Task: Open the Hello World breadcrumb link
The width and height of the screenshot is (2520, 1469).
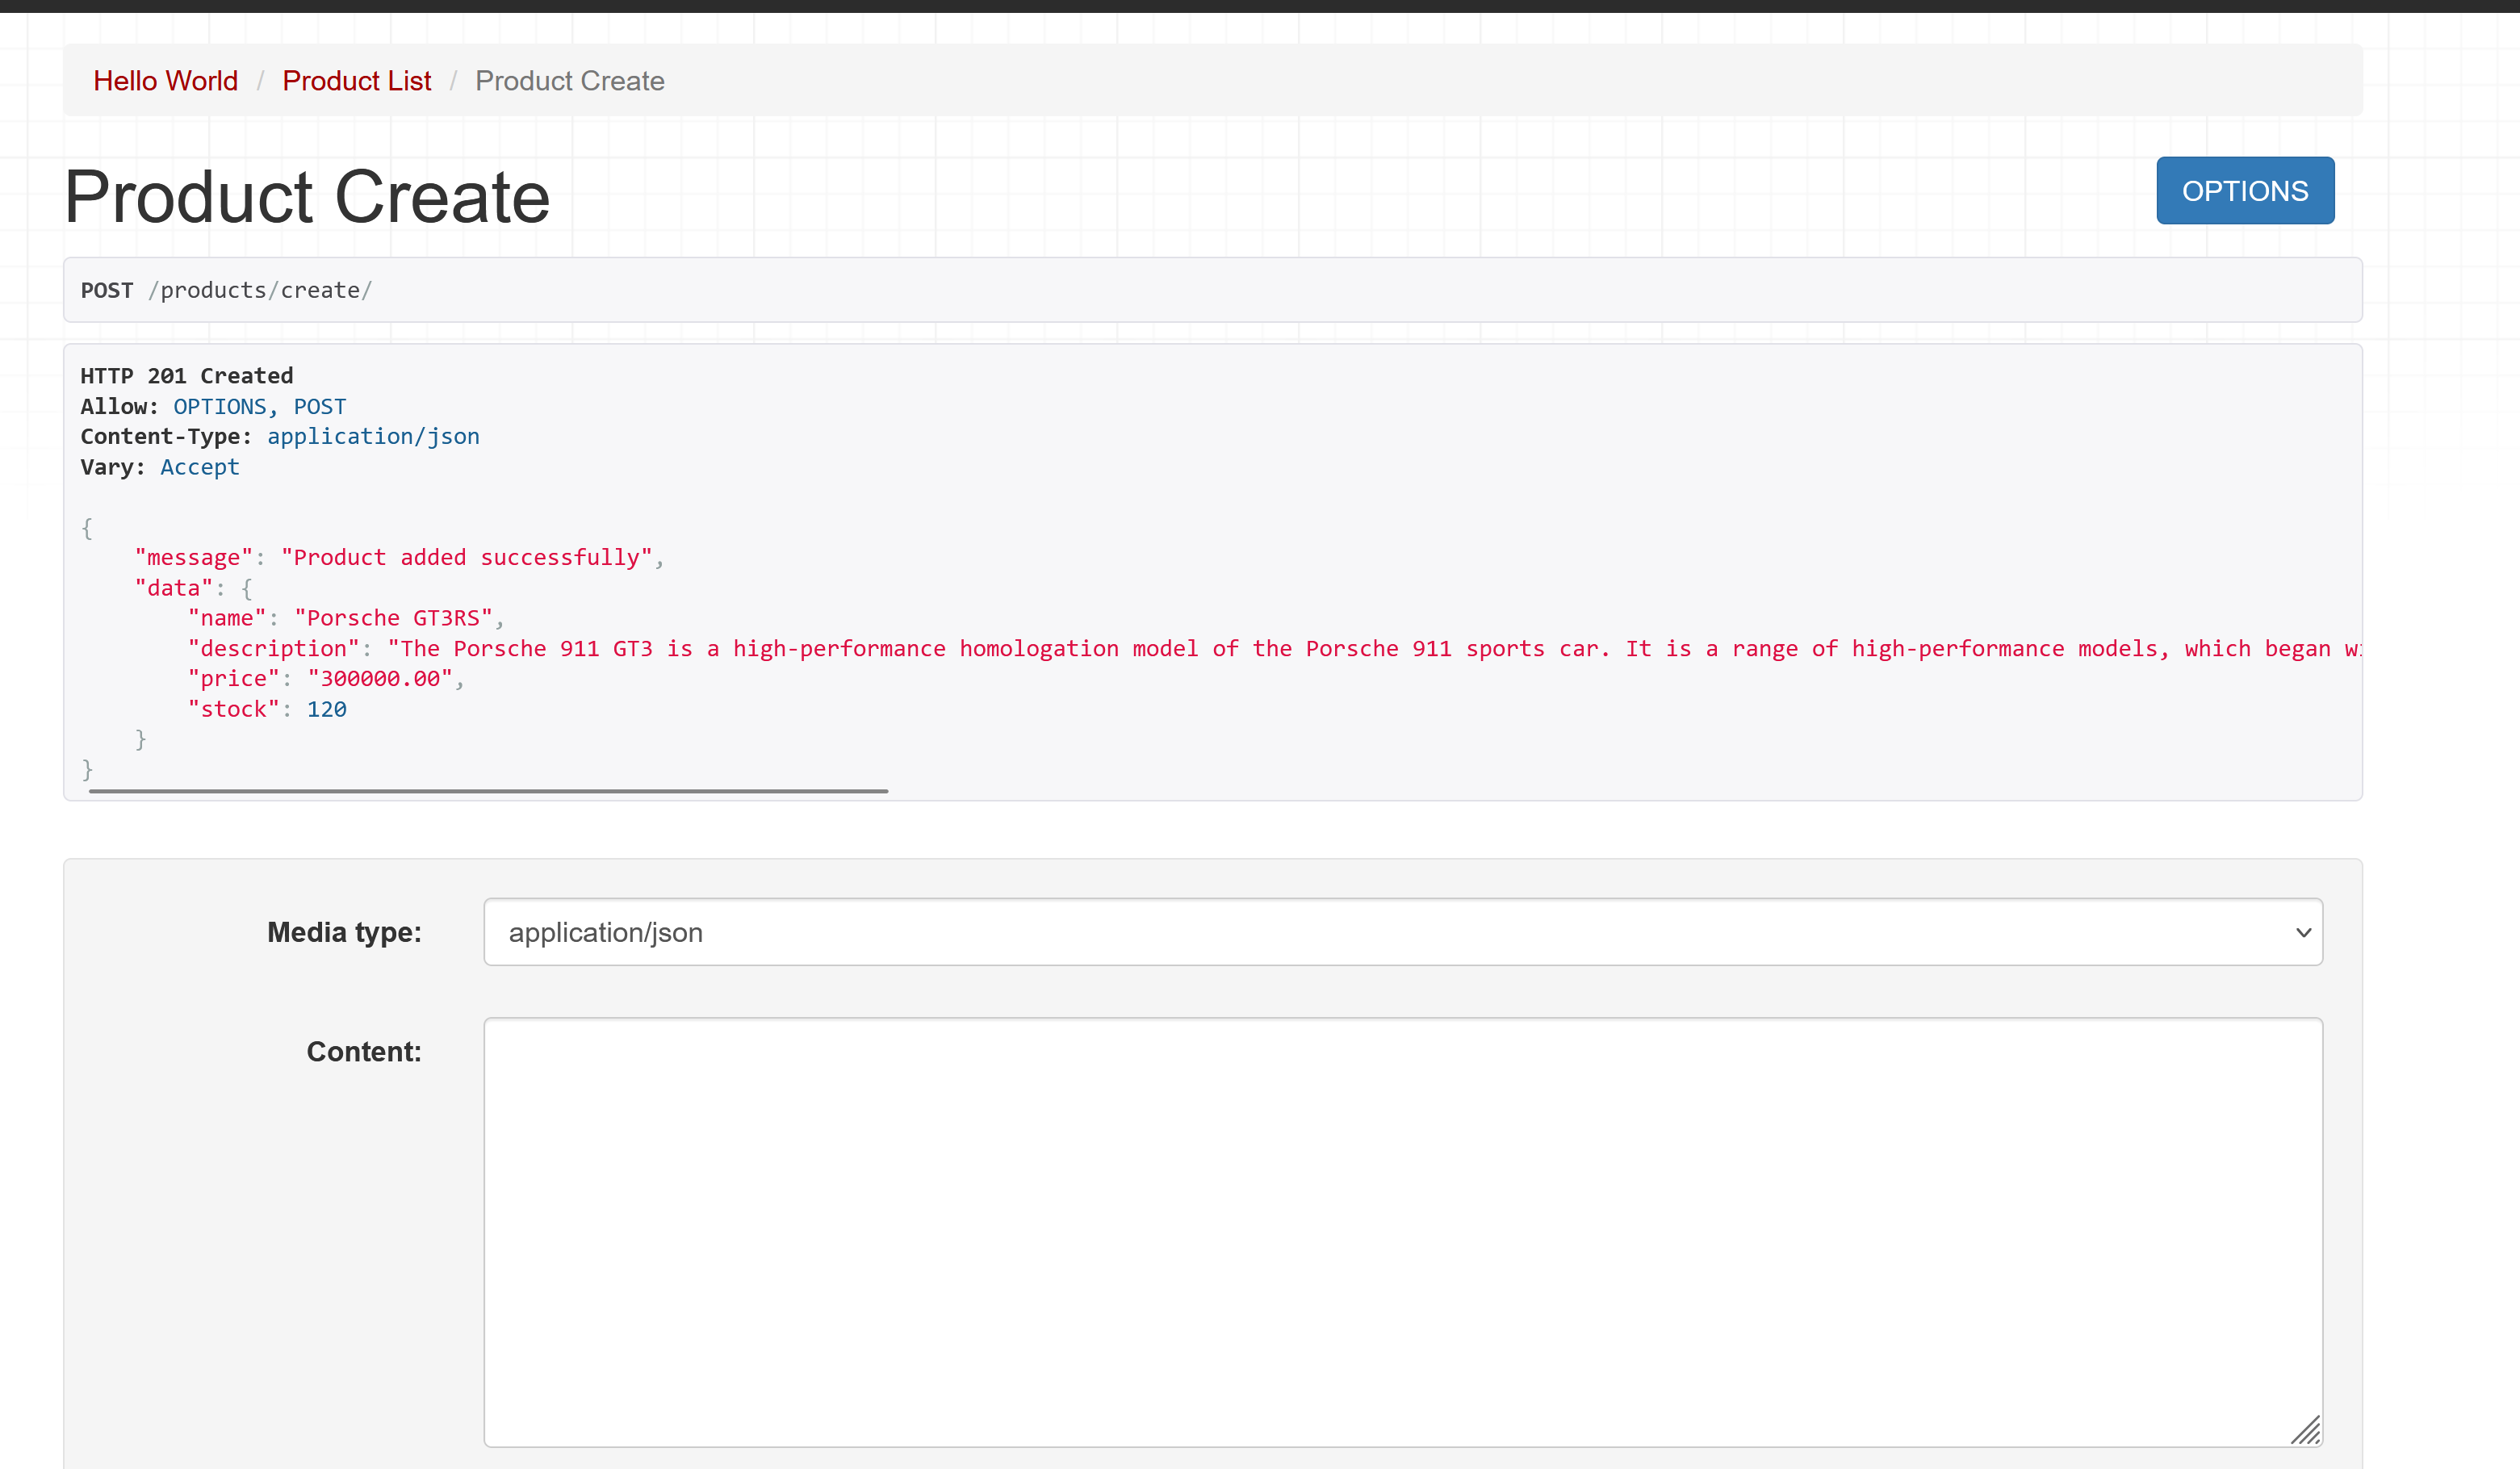Action: coord(165,81)
